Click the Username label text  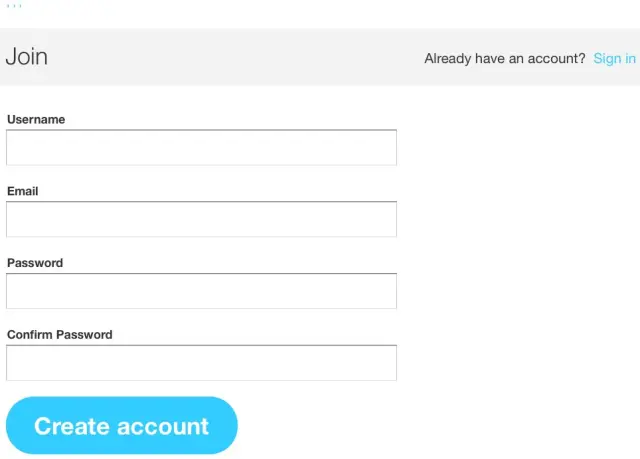36,119
